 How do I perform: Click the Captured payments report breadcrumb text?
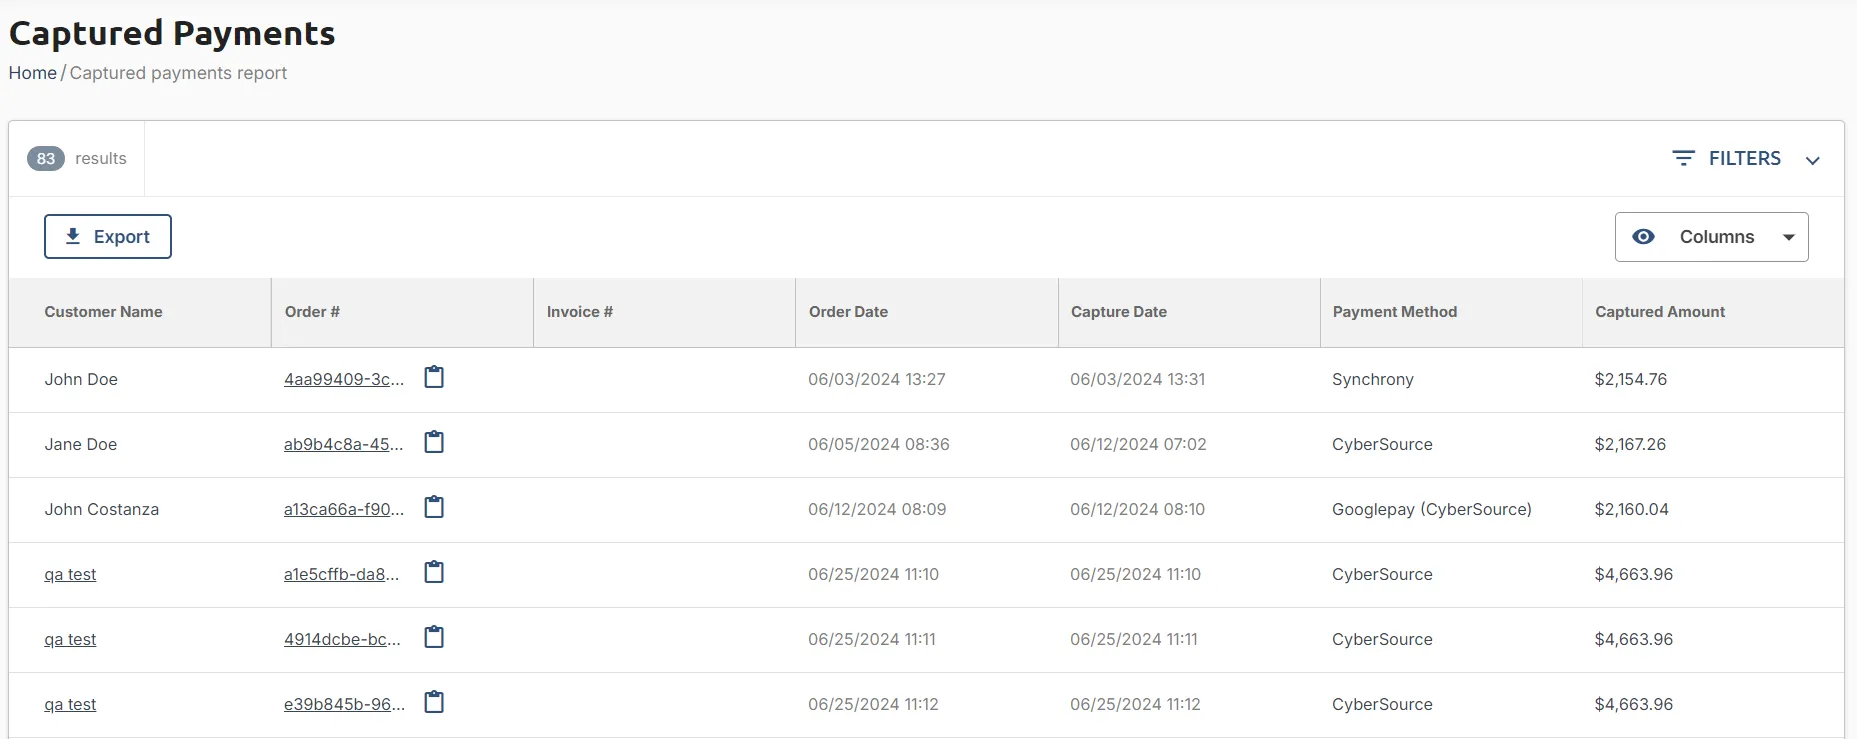coord(178,73)
